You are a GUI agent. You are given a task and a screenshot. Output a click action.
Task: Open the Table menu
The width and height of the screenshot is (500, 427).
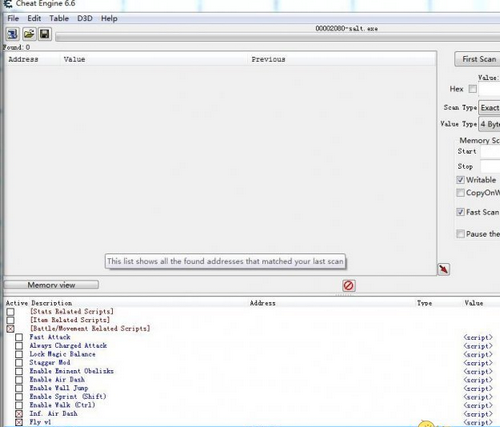[x=59, y=18]
